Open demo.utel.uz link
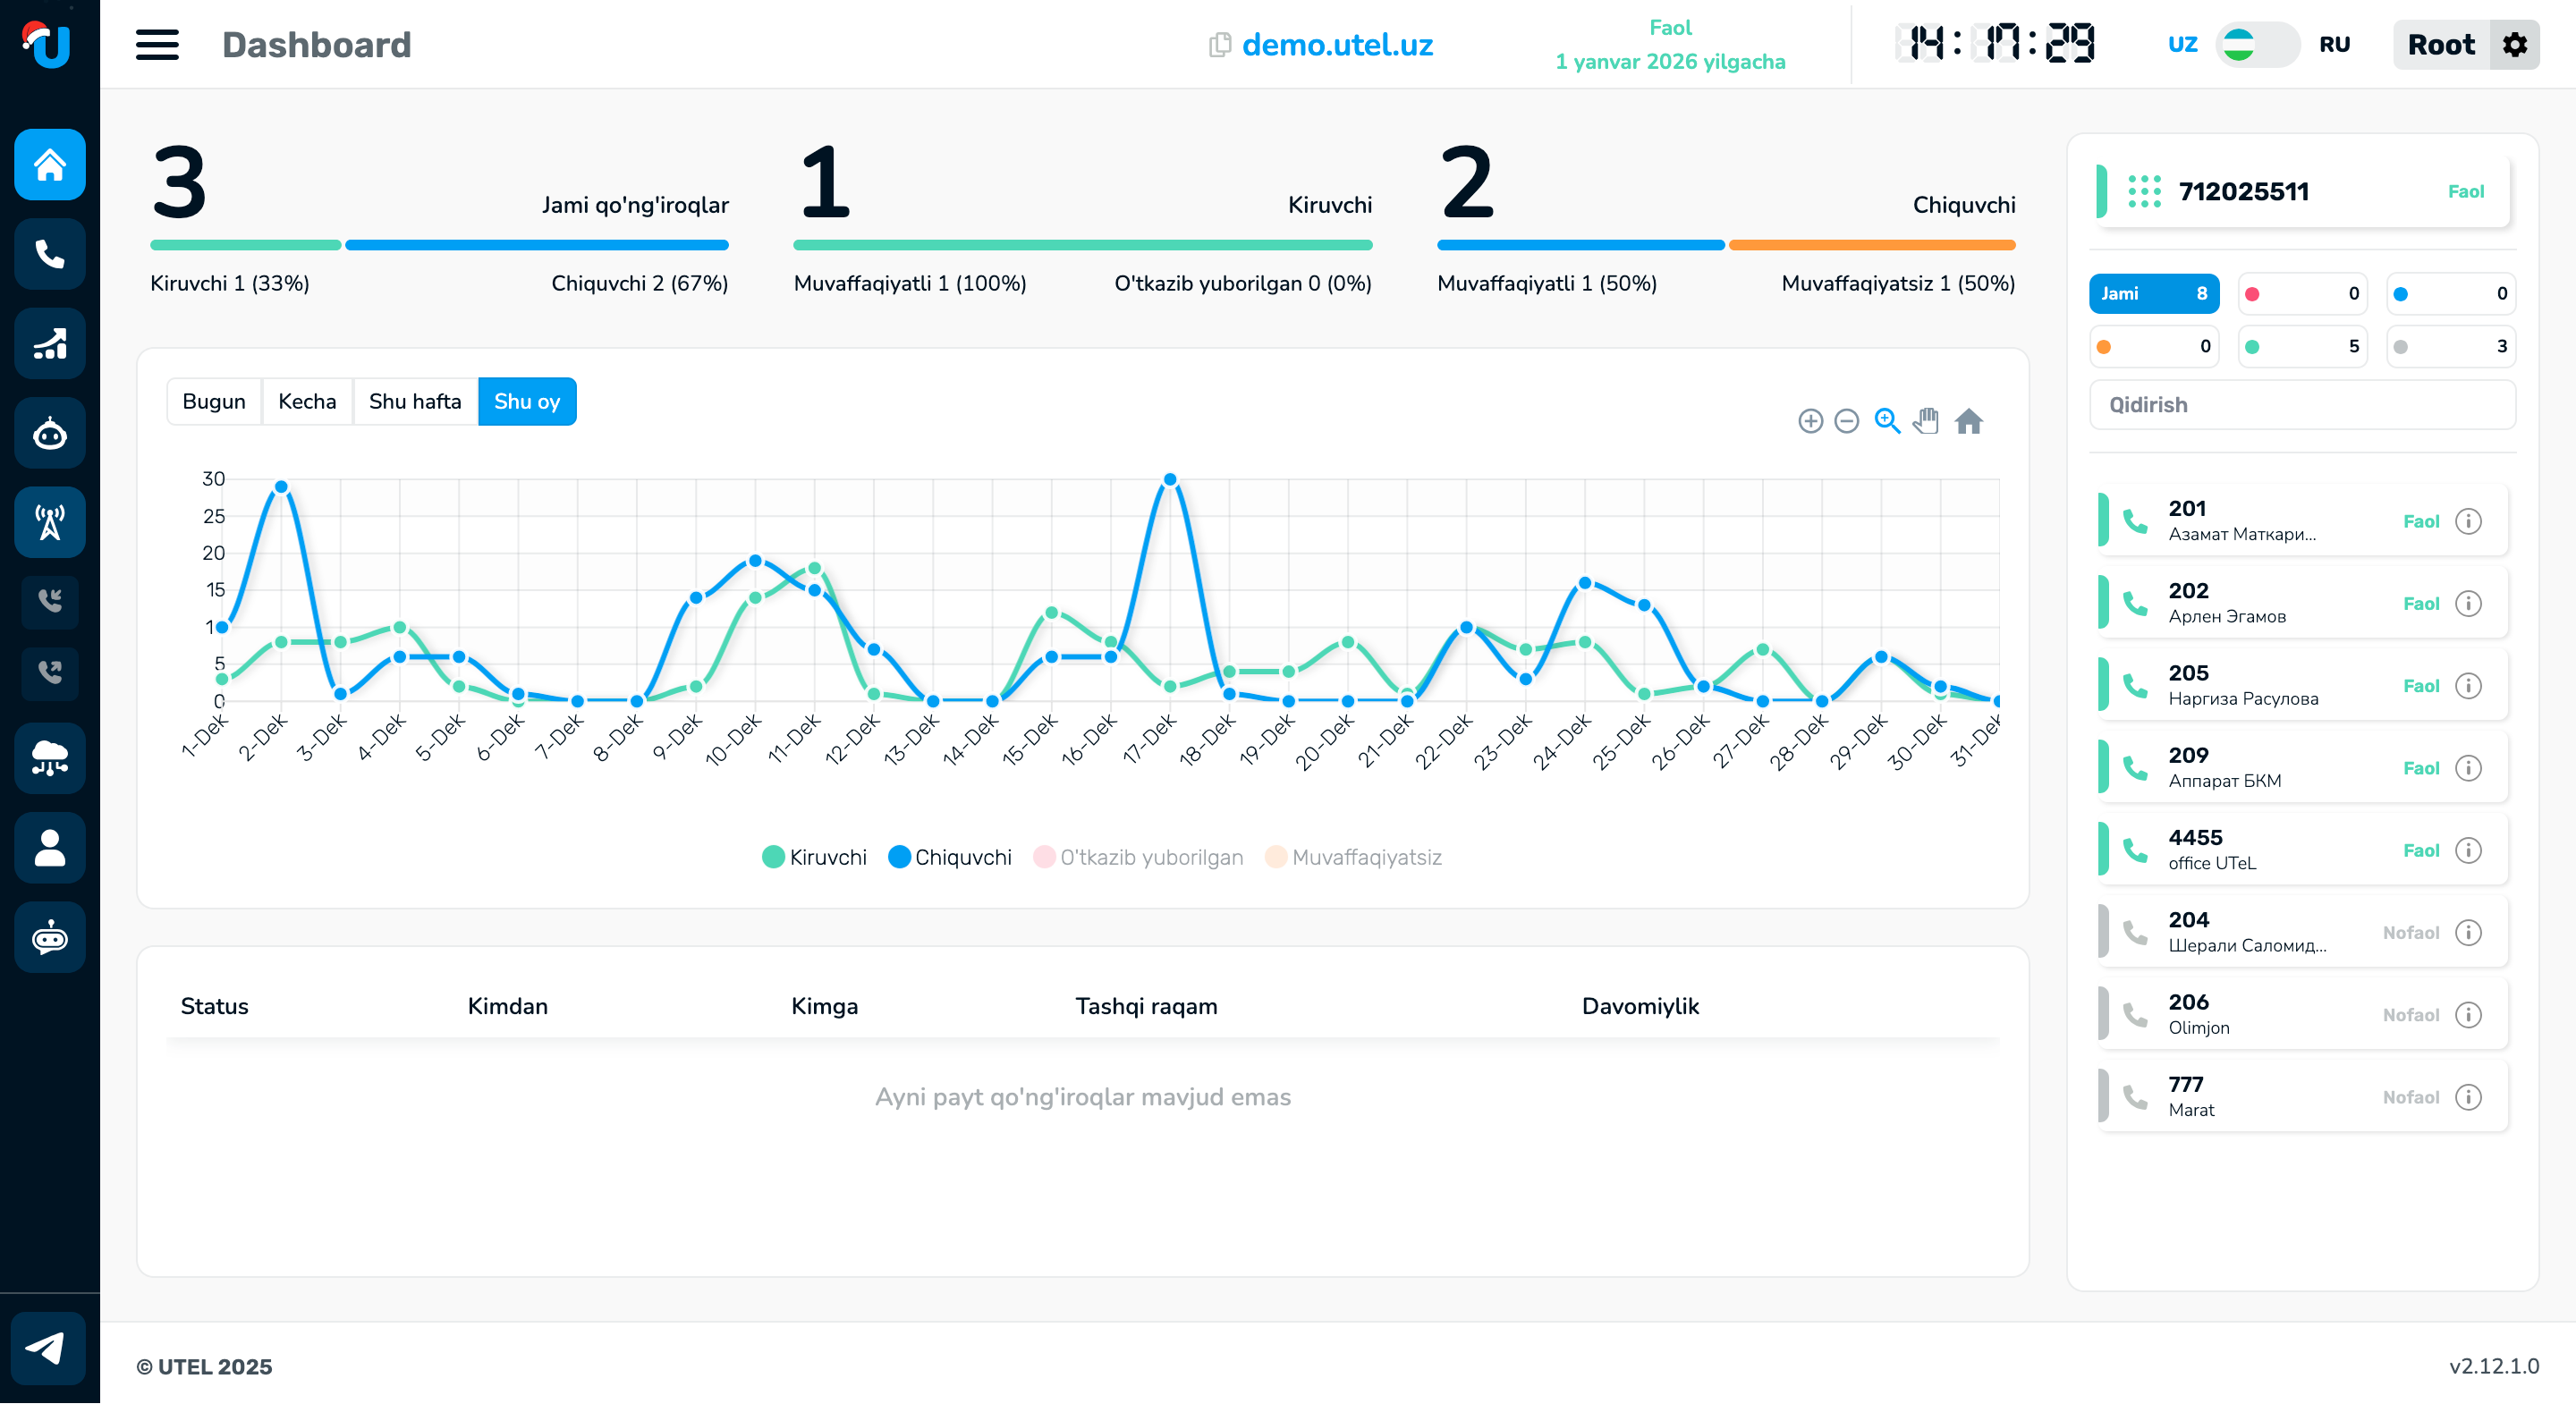Image resolution: width=2576 pixels, height=1404 pixels. tap(1336, 45)
